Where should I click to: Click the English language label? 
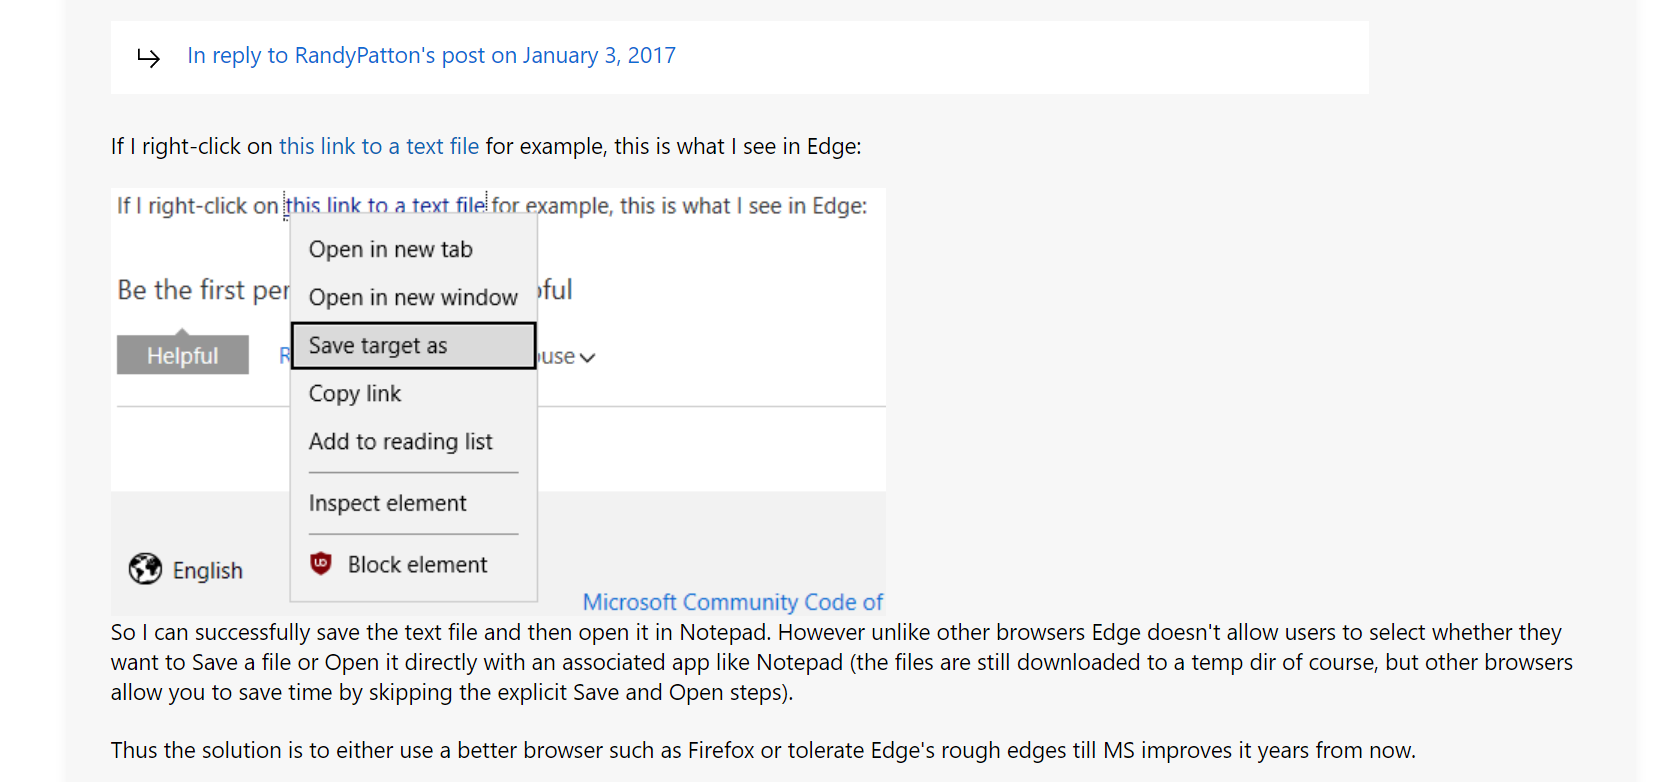(x=207, y=571)
